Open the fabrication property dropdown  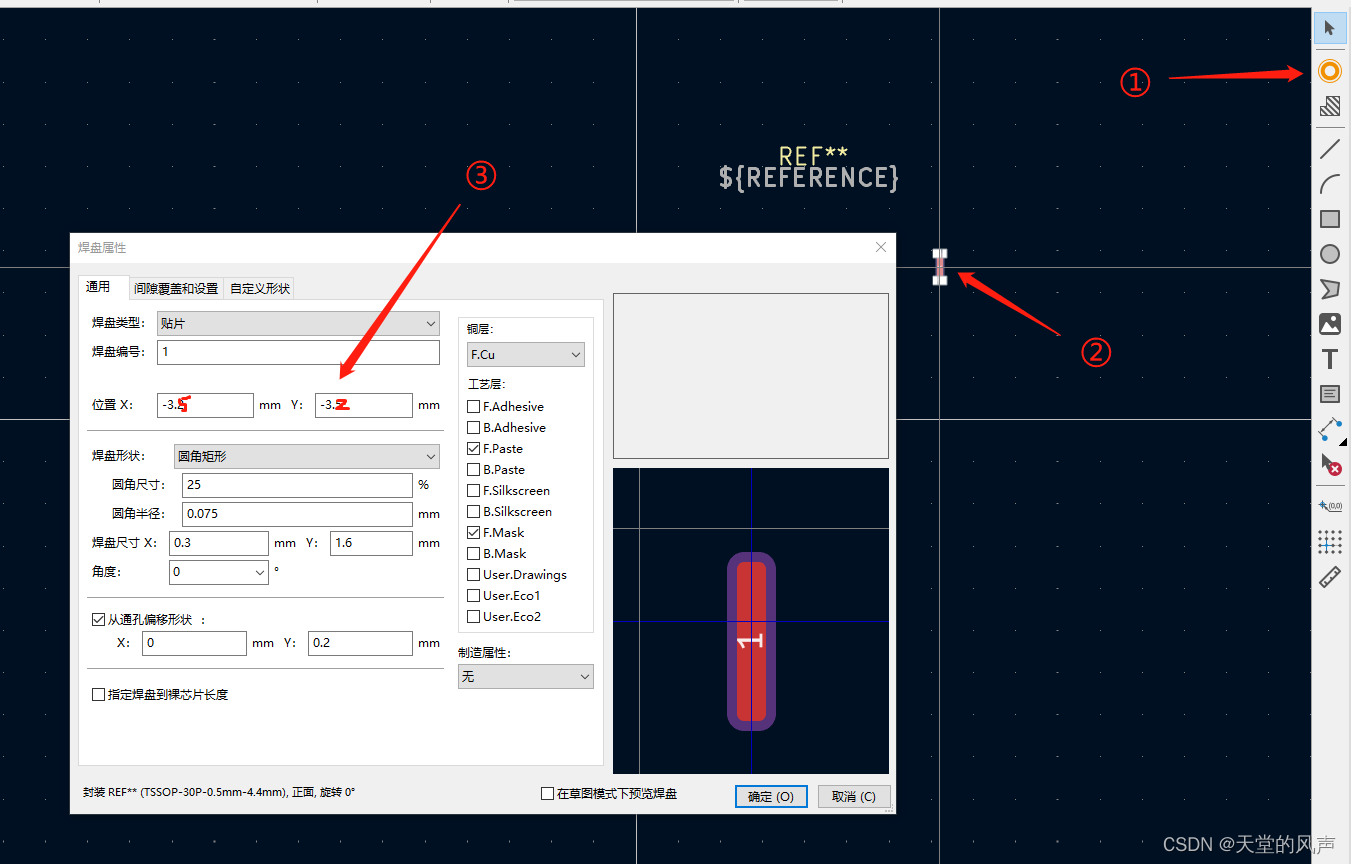526,677
